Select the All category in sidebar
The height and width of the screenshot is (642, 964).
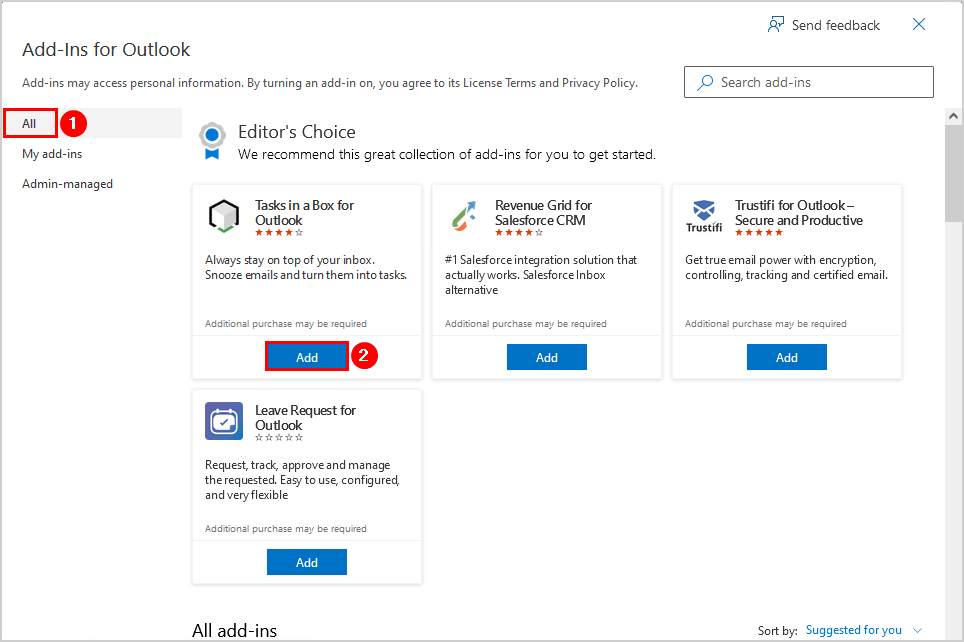click(30, 123)
